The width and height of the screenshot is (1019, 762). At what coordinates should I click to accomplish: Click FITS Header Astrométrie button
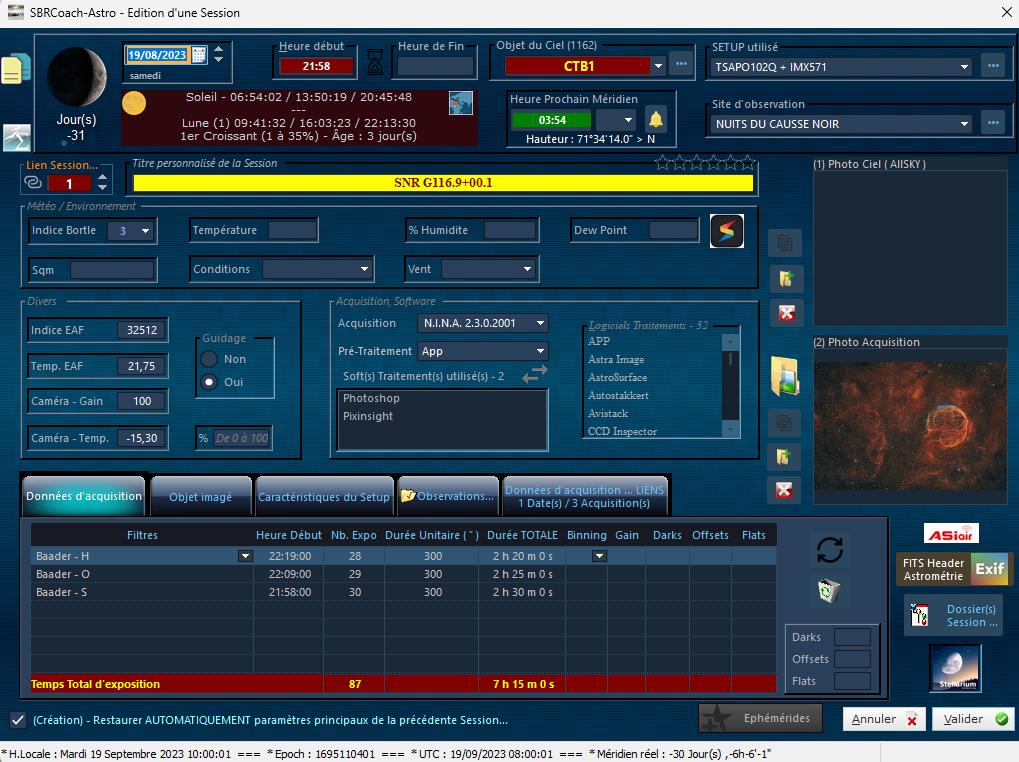click(x=933, y=569)
